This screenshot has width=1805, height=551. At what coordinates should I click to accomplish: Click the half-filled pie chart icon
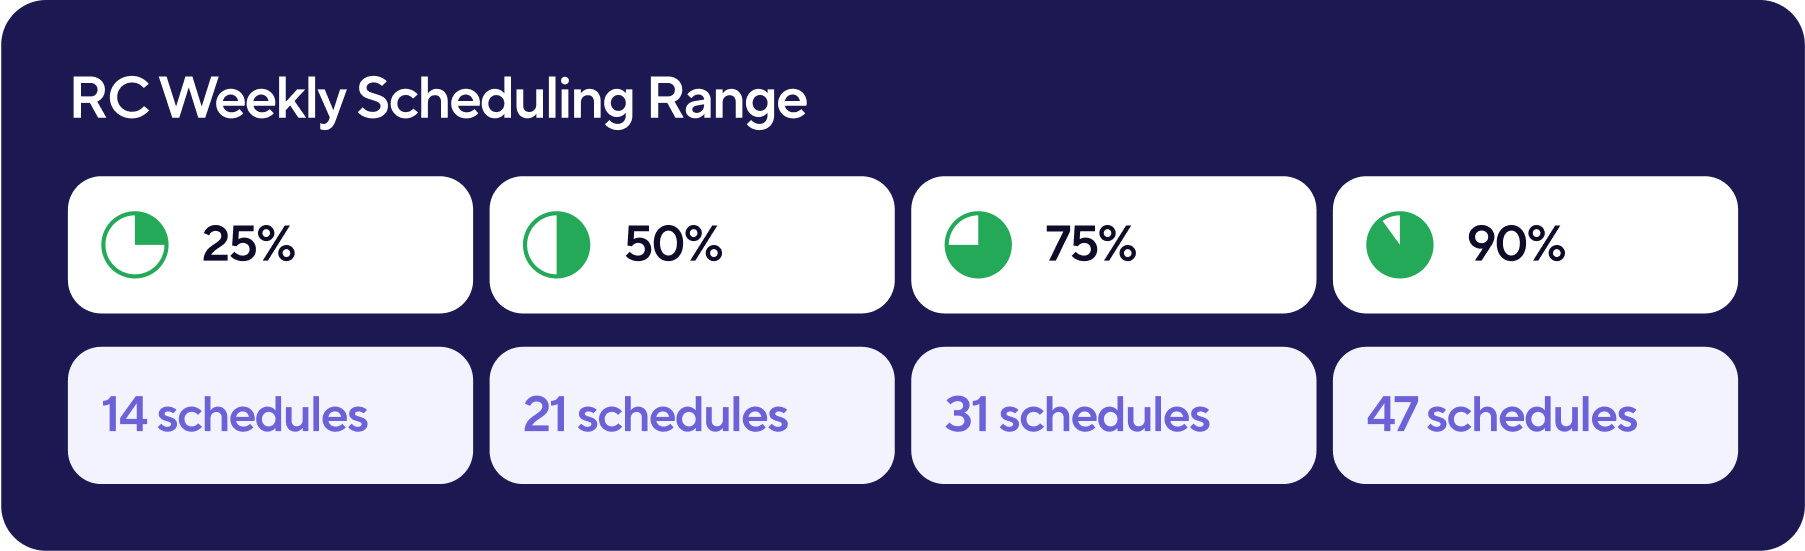(x=557, y=245)
